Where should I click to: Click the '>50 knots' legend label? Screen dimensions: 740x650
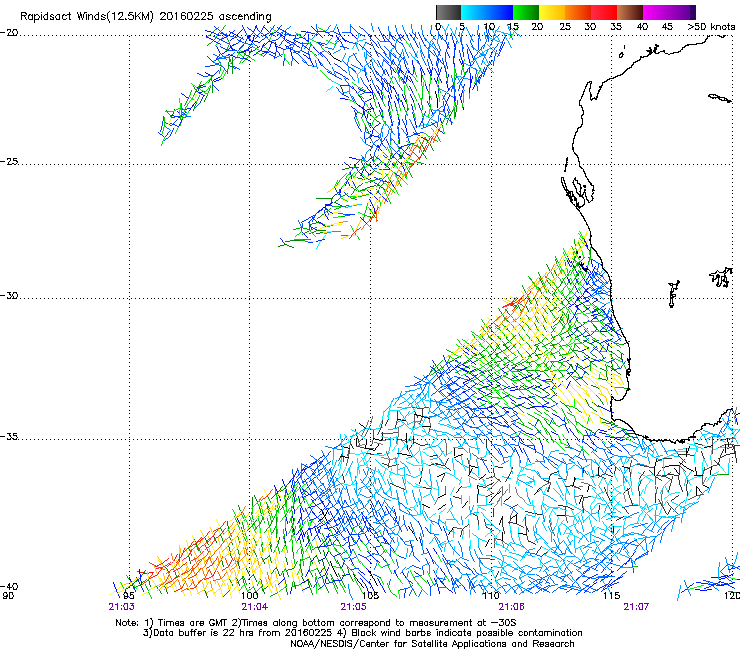point(711,27)
